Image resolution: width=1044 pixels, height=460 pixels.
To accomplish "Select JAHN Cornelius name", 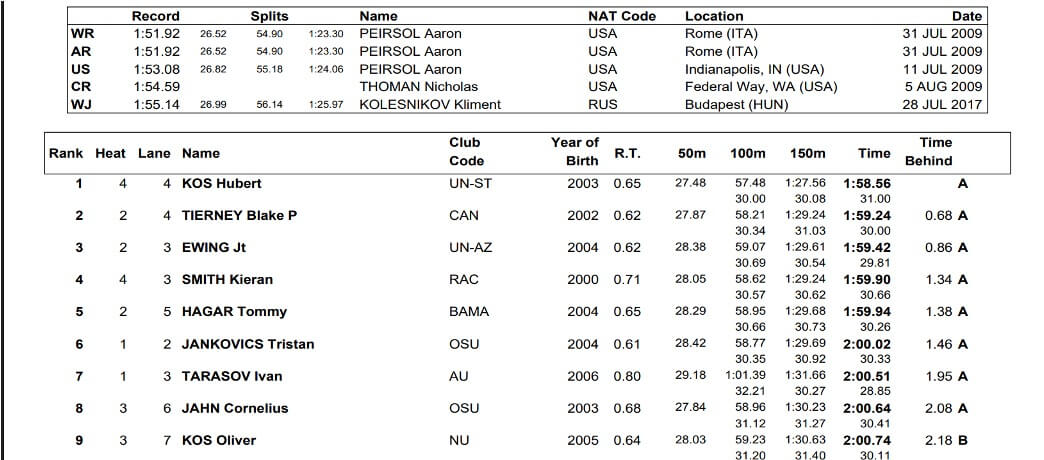I will (235, 408).
